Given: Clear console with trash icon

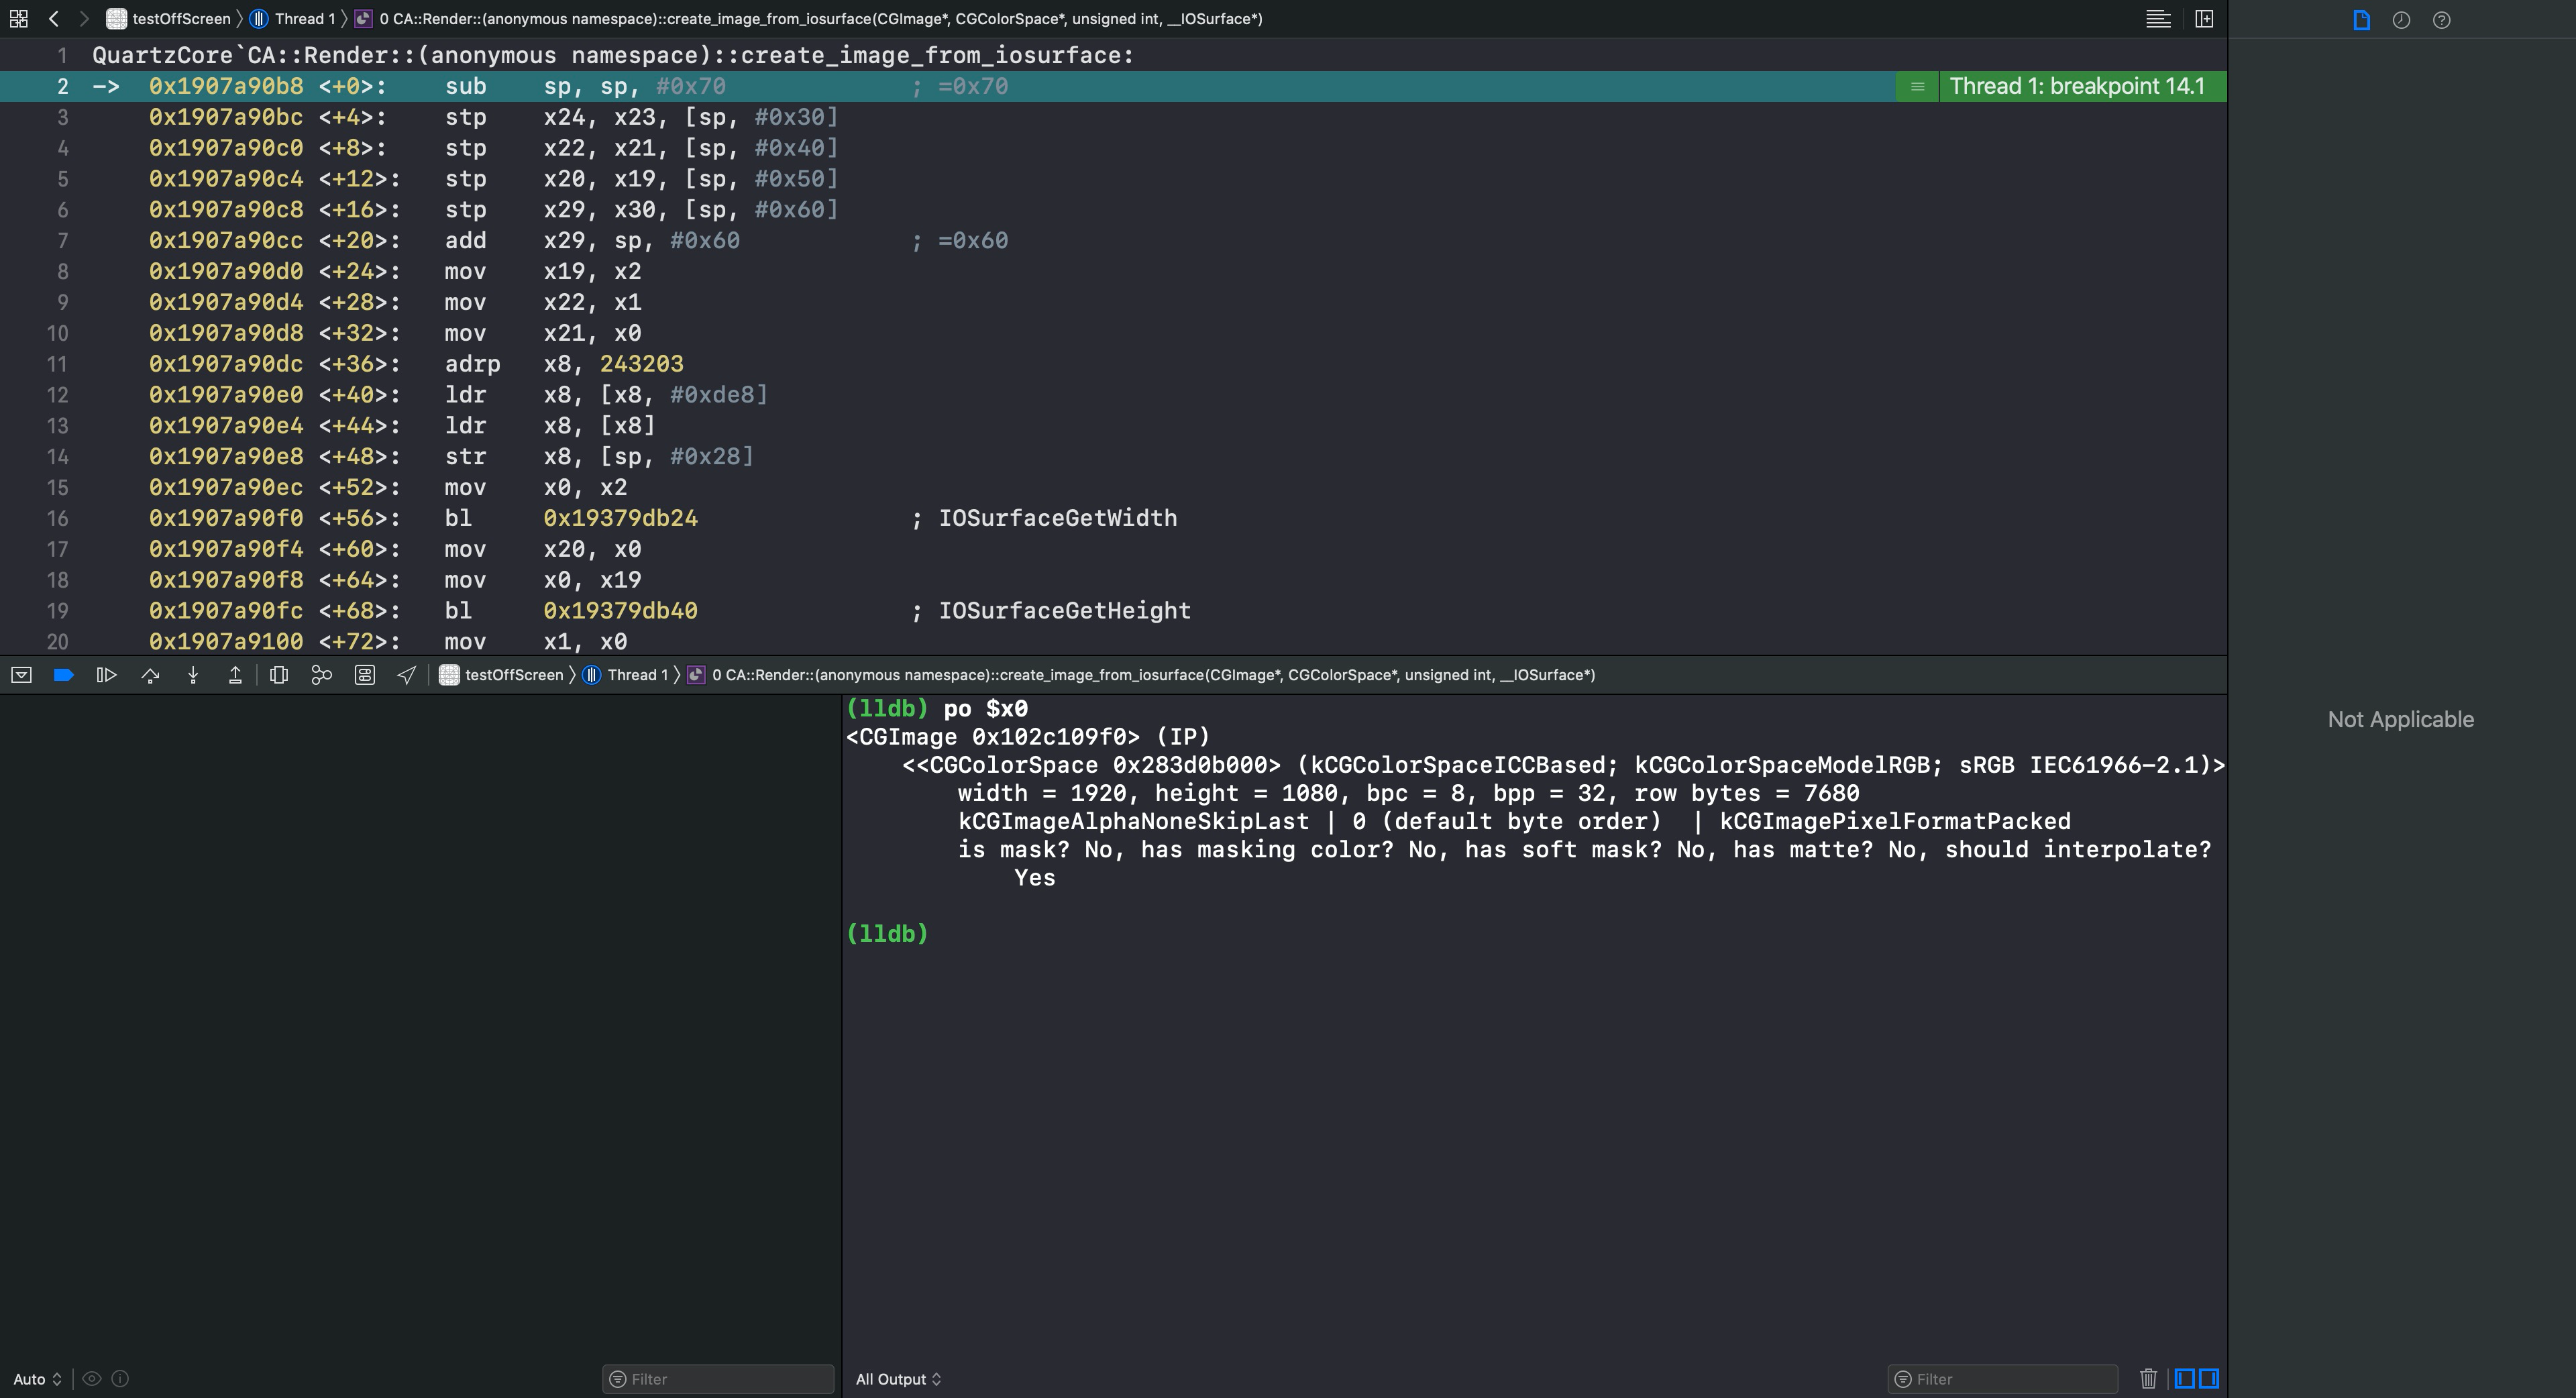Looking at the screenshot, I should click(2148, 1379).
